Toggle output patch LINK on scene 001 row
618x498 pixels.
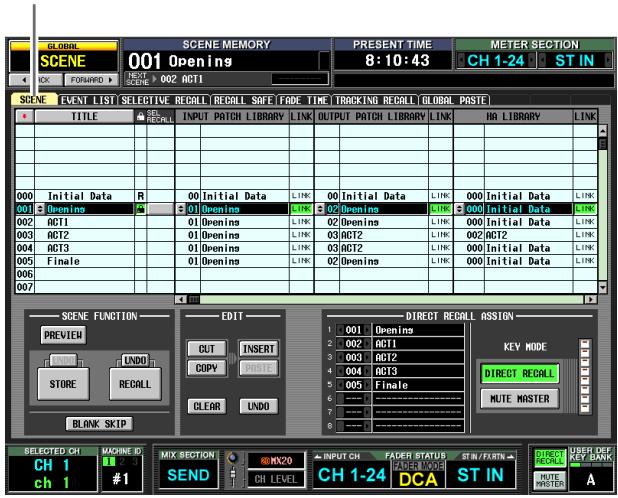441,209
